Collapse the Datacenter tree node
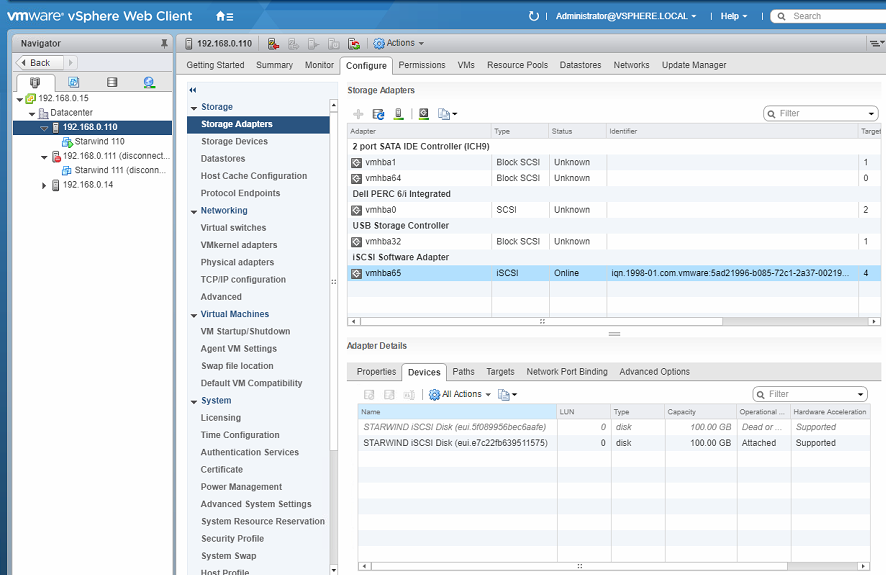This screenshot has width=886, height=575. click(32, 114)
